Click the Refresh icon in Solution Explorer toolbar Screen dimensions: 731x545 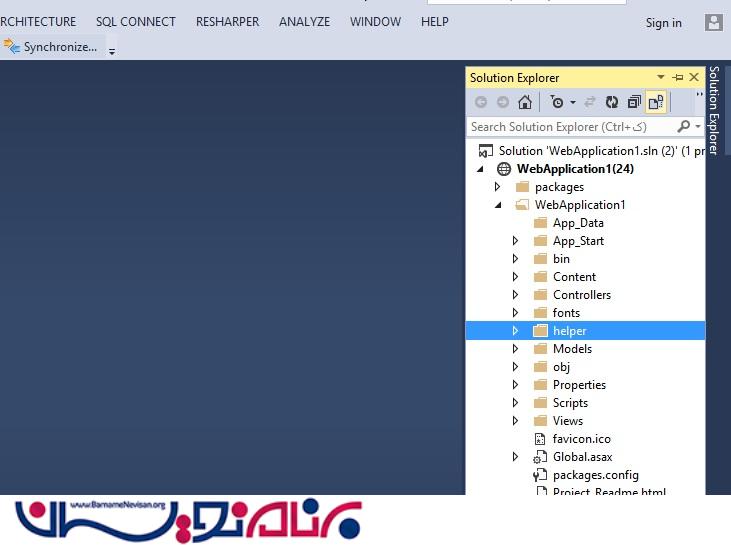pyautogui.click(x=612, y=102)
